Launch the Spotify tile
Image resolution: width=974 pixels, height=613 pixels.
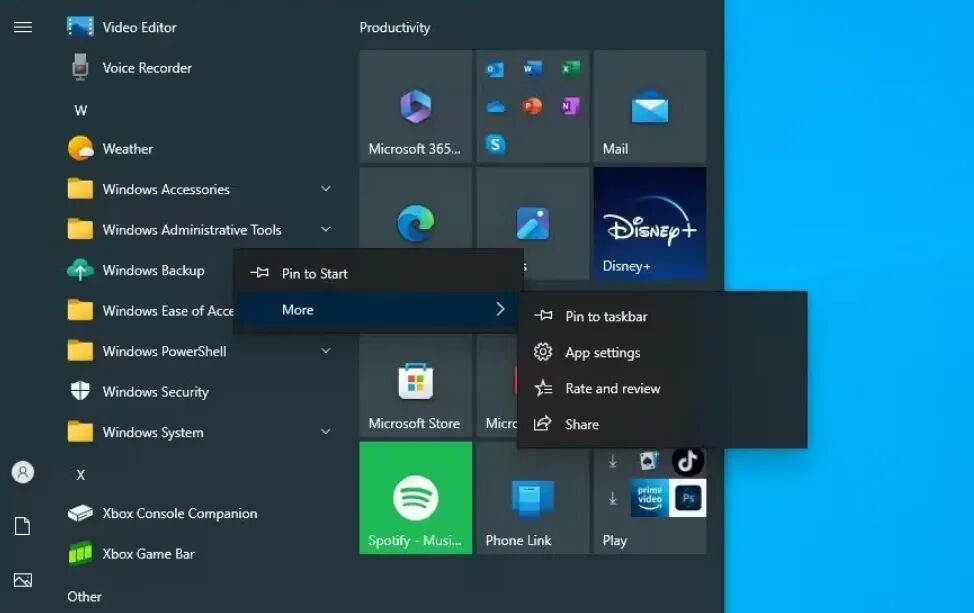(x=416, y=497)
